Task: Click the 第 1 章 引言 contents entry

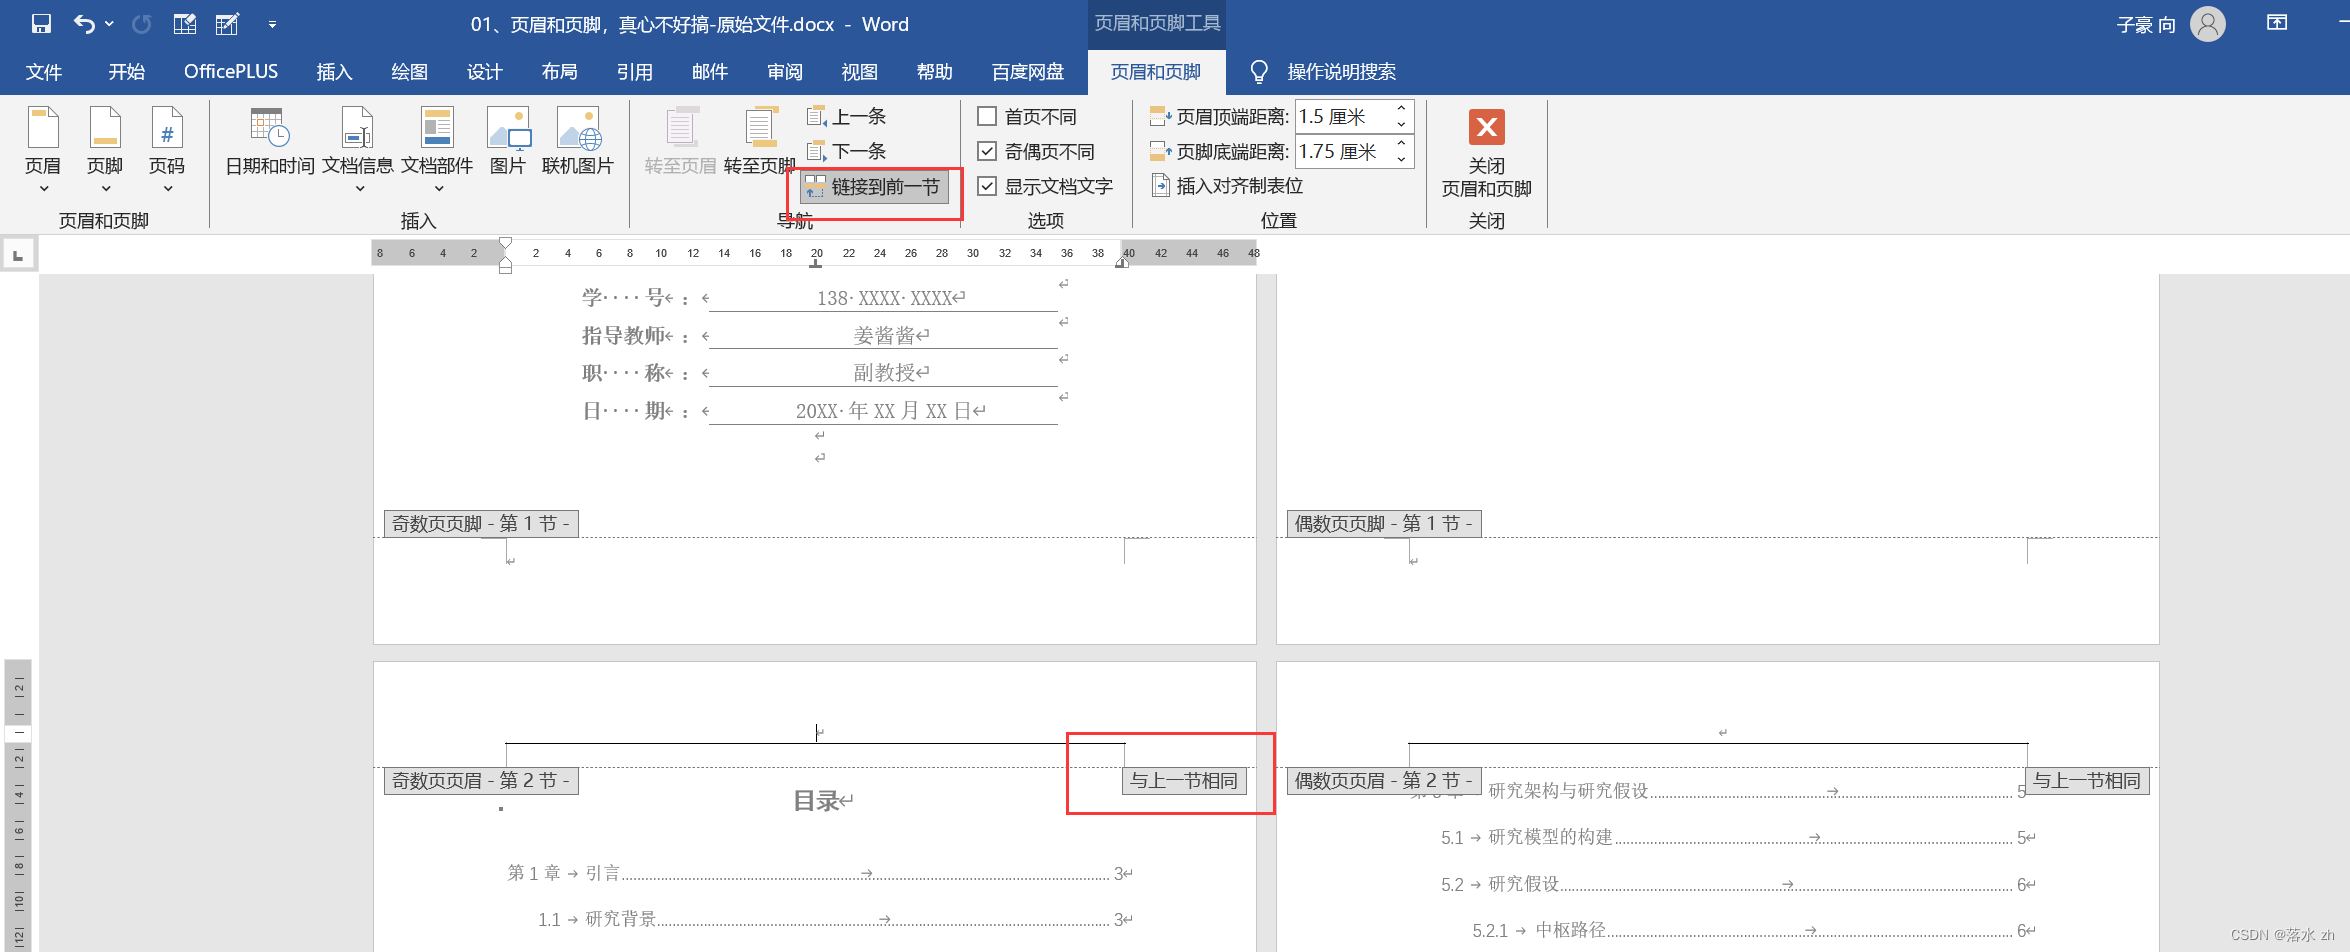Action: 820,873
